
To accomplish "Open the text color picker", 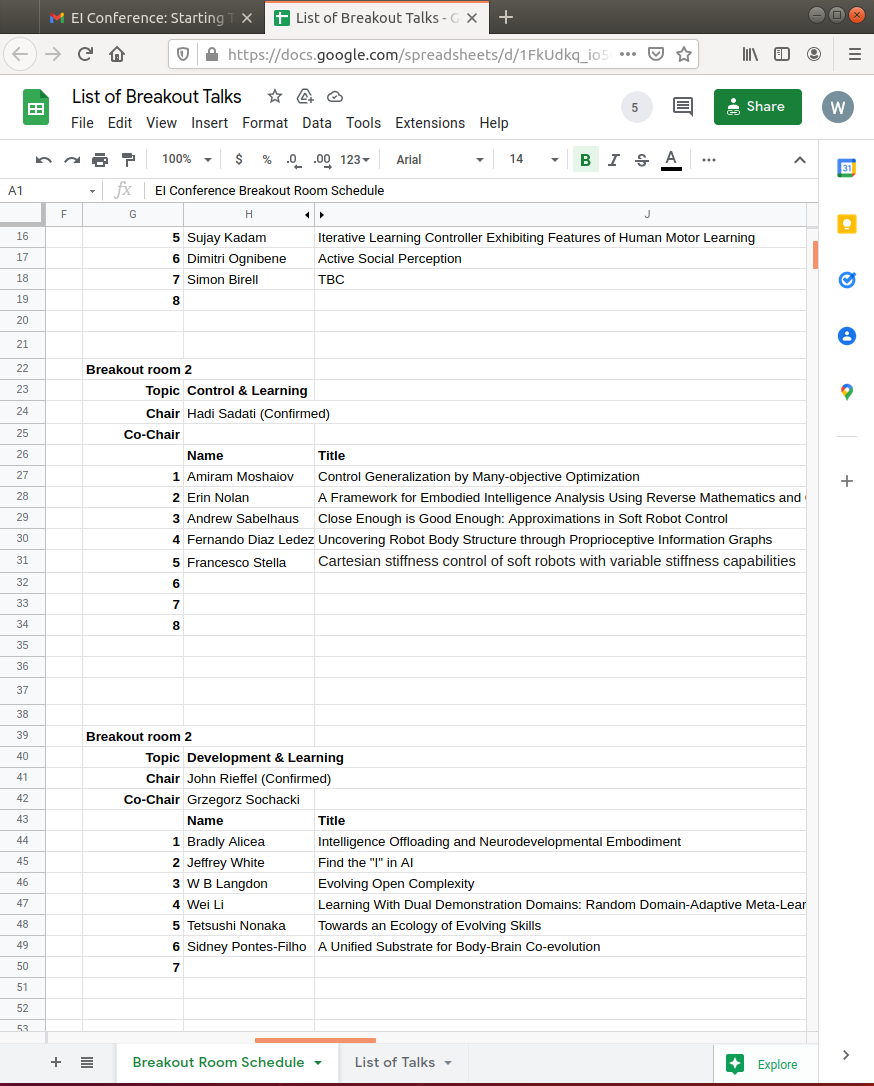I will 671,160.
